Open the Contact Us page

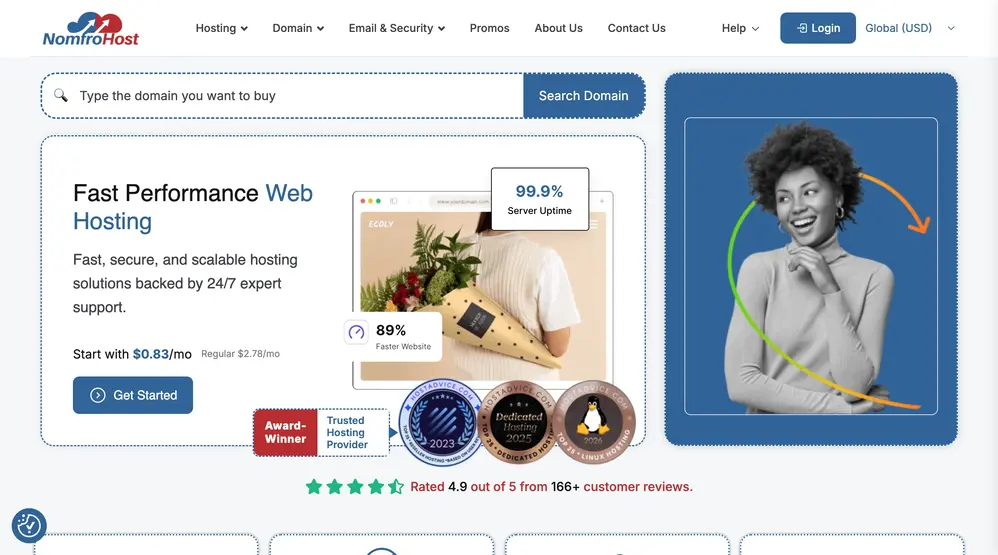tap(636, 28)
